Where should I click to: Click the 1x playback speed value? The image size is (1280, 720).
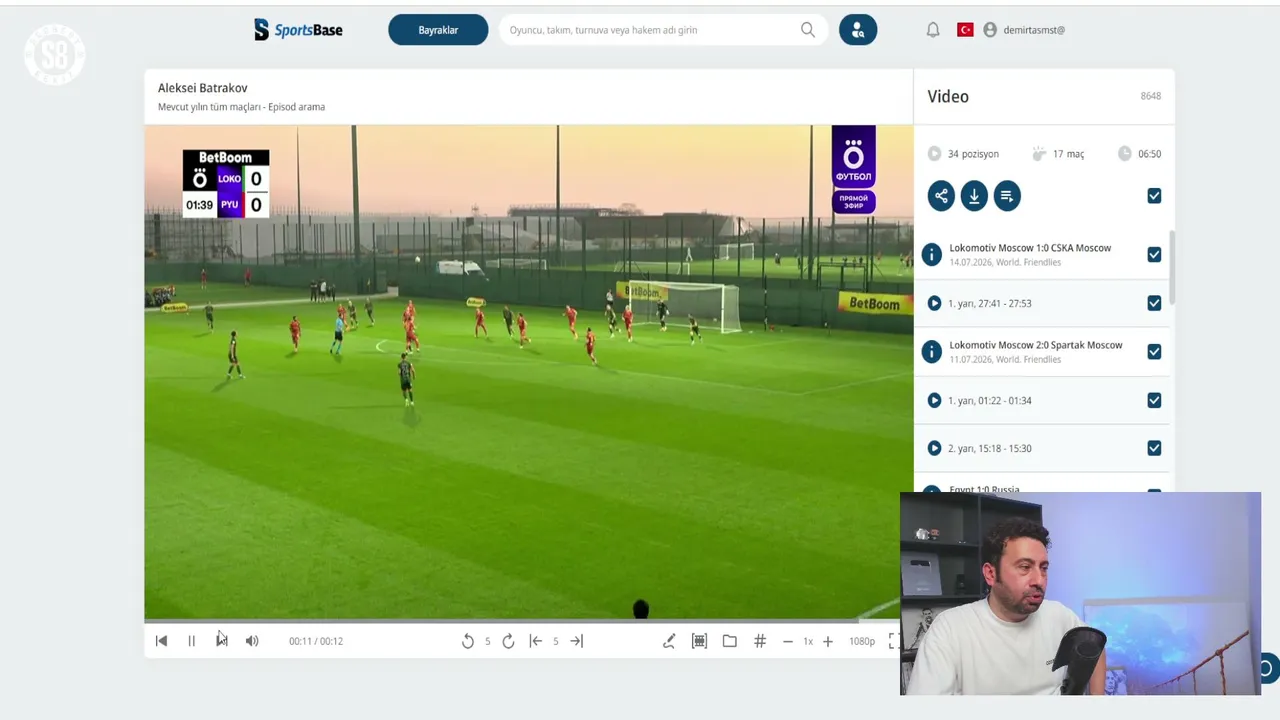pyautogui.click(x=808, y=641)
